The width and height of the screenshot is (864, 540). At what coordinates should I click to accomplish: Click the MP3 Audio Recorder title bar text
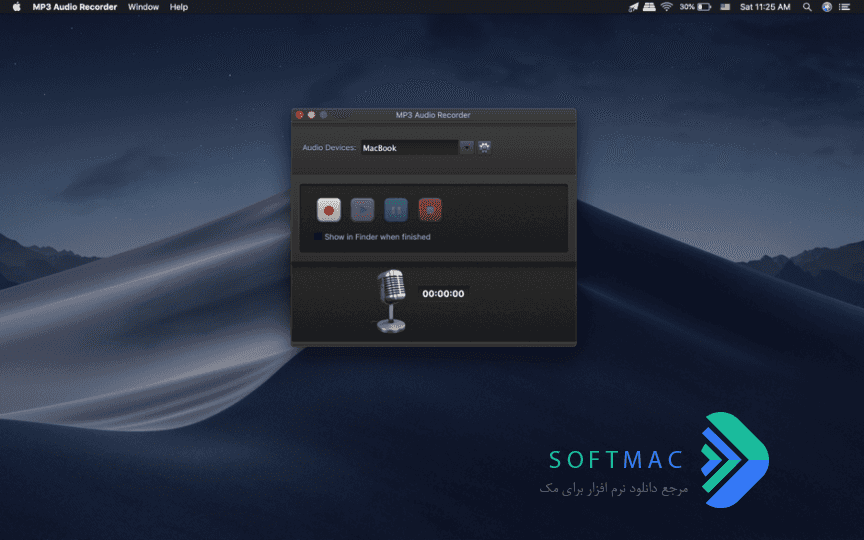click(433, 115)
